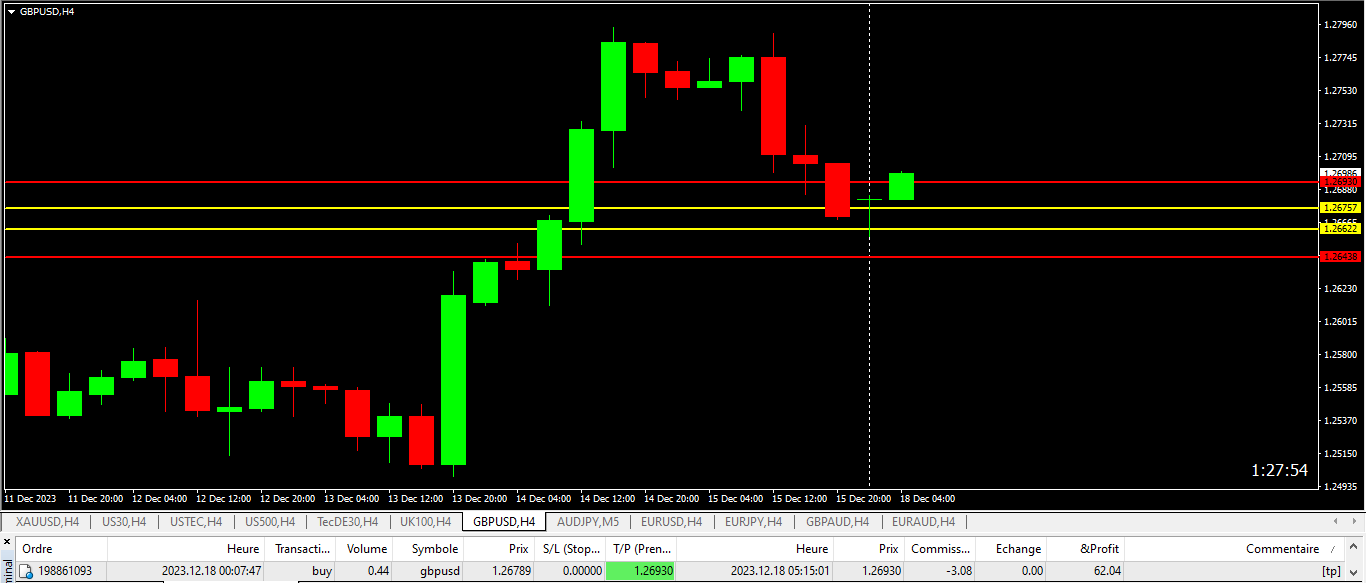Screen dimensions: 1366x583
Task: Switch to the XAUUSD,H4 chart tab
Action: [47, 522]
